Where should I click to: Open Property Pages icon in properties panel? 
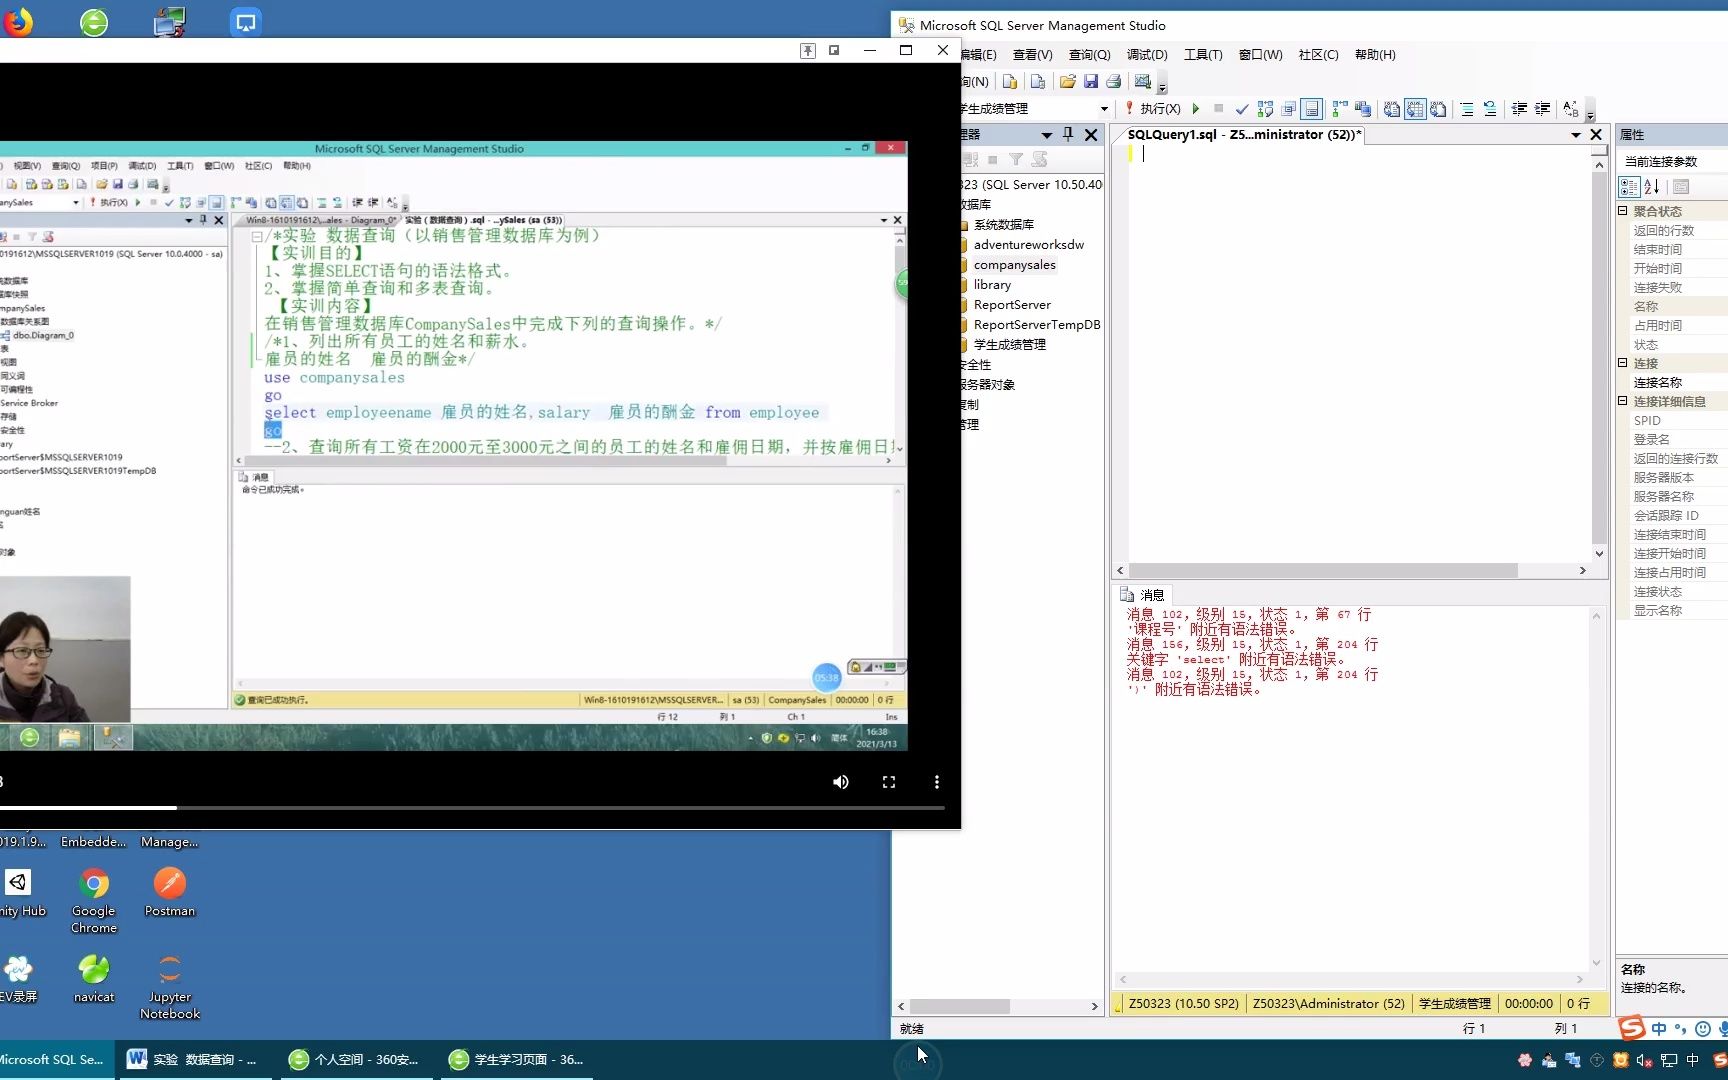[x=1681, y=187]
